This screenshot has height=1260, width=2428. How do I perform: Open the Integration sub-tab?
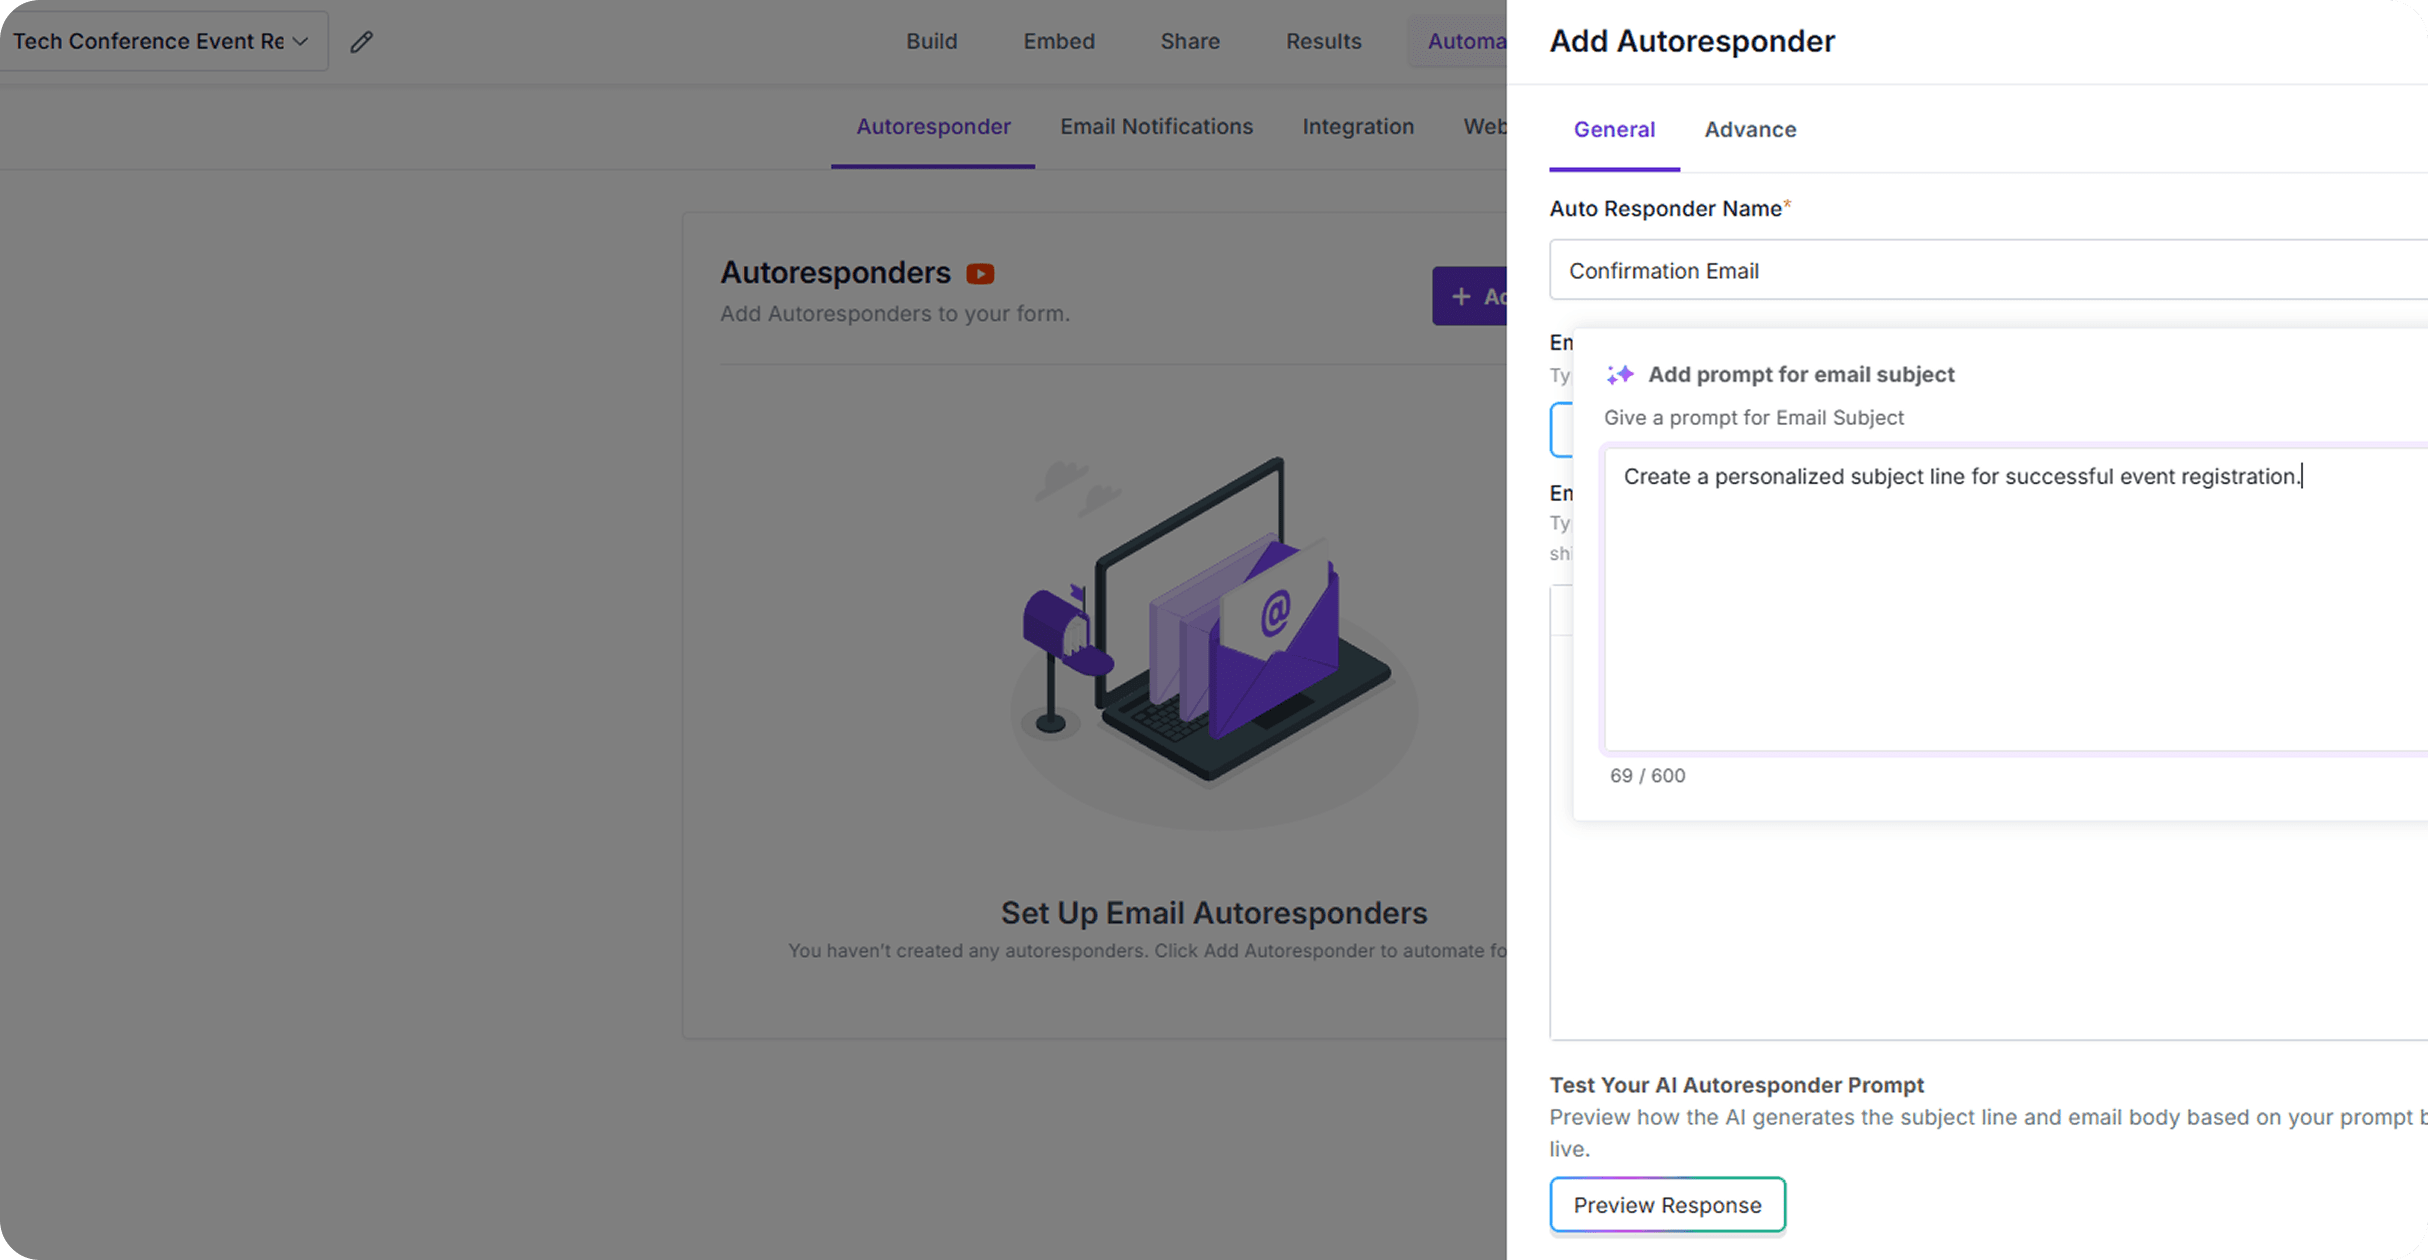[x=1357, y=127]
